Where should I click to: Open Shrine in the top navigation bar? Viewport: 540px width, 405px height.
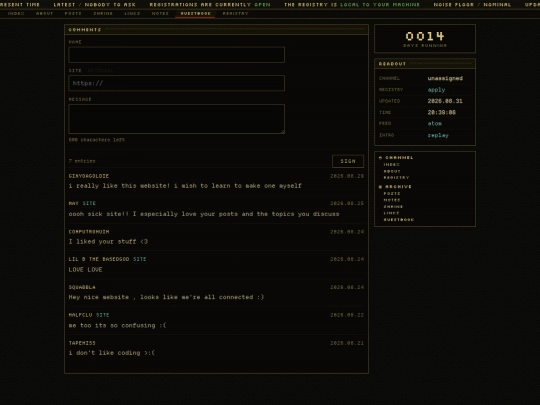click(x=103, y=13)
